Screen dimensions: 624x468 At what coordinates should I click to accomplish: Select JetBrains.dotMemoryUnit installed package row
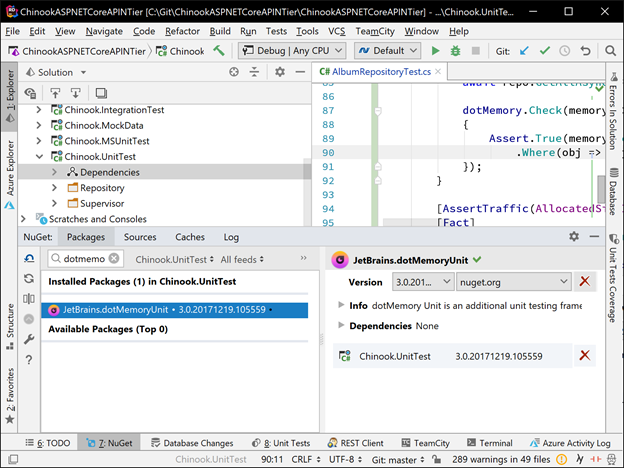point(175,310)
